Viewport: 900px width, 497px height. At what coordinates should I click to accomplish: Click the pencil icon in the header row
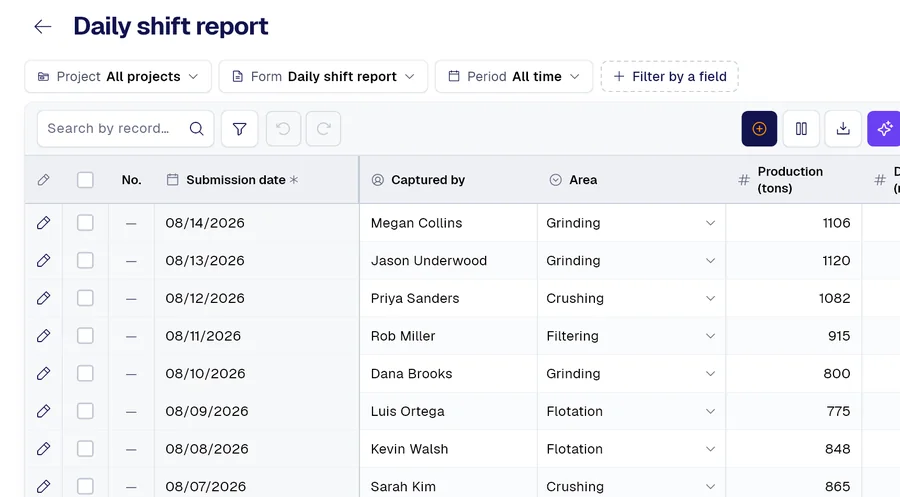point(43,180)
